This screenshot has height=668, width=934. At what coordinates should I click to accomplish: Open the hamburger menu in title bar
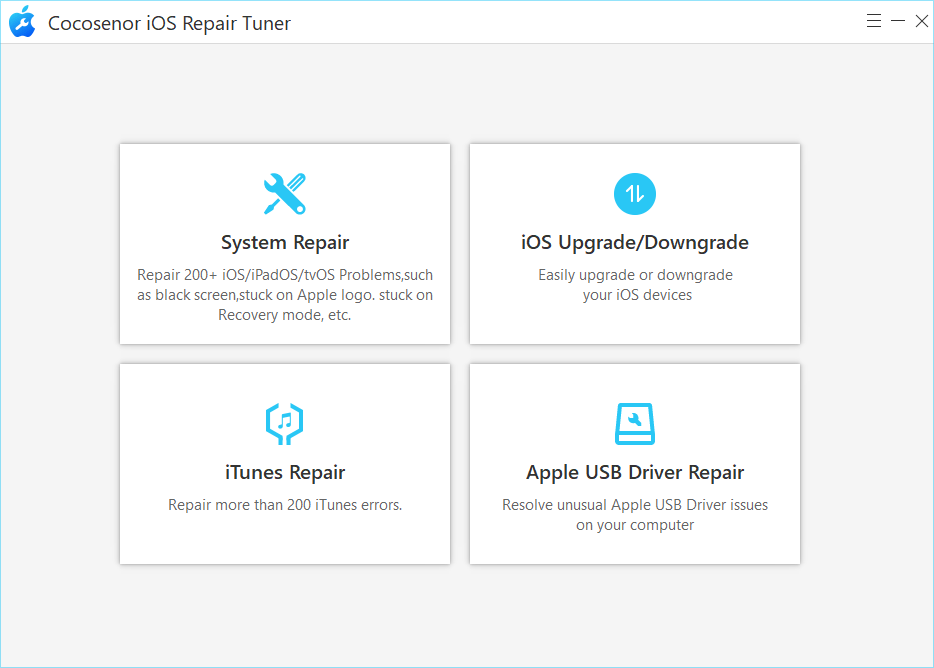click(873, 21)
